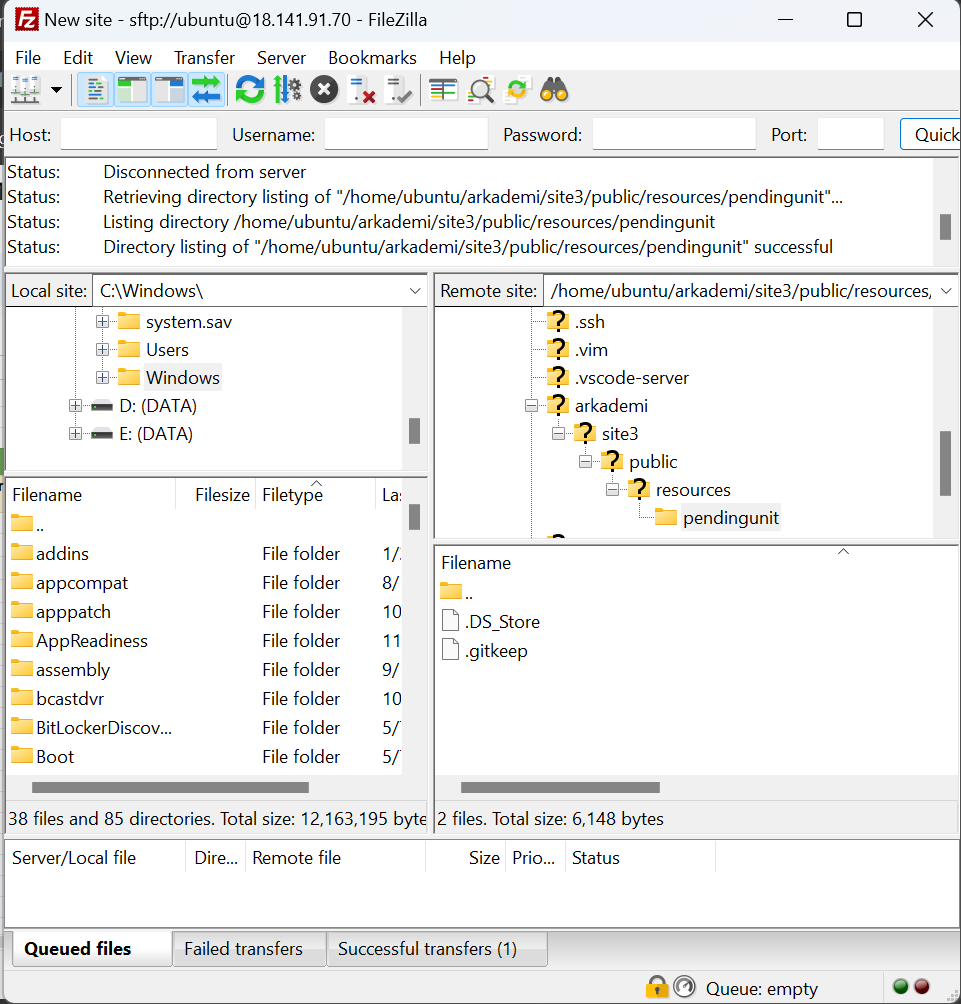The width and height of the screenshot is (961, 1004).
Task: Refresh the file and folder listings
Action: click(250, 89)
